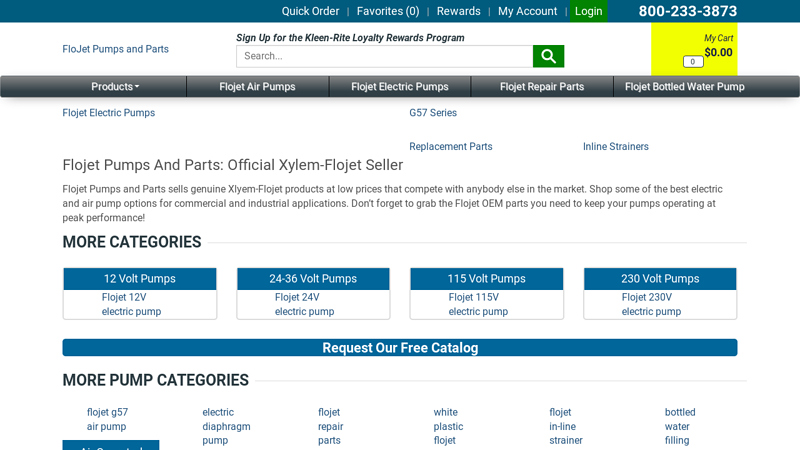The height and width of the screenshot is (450, 800).
Task: Open flojet g57 air pump link
Action: click(107, 419)
